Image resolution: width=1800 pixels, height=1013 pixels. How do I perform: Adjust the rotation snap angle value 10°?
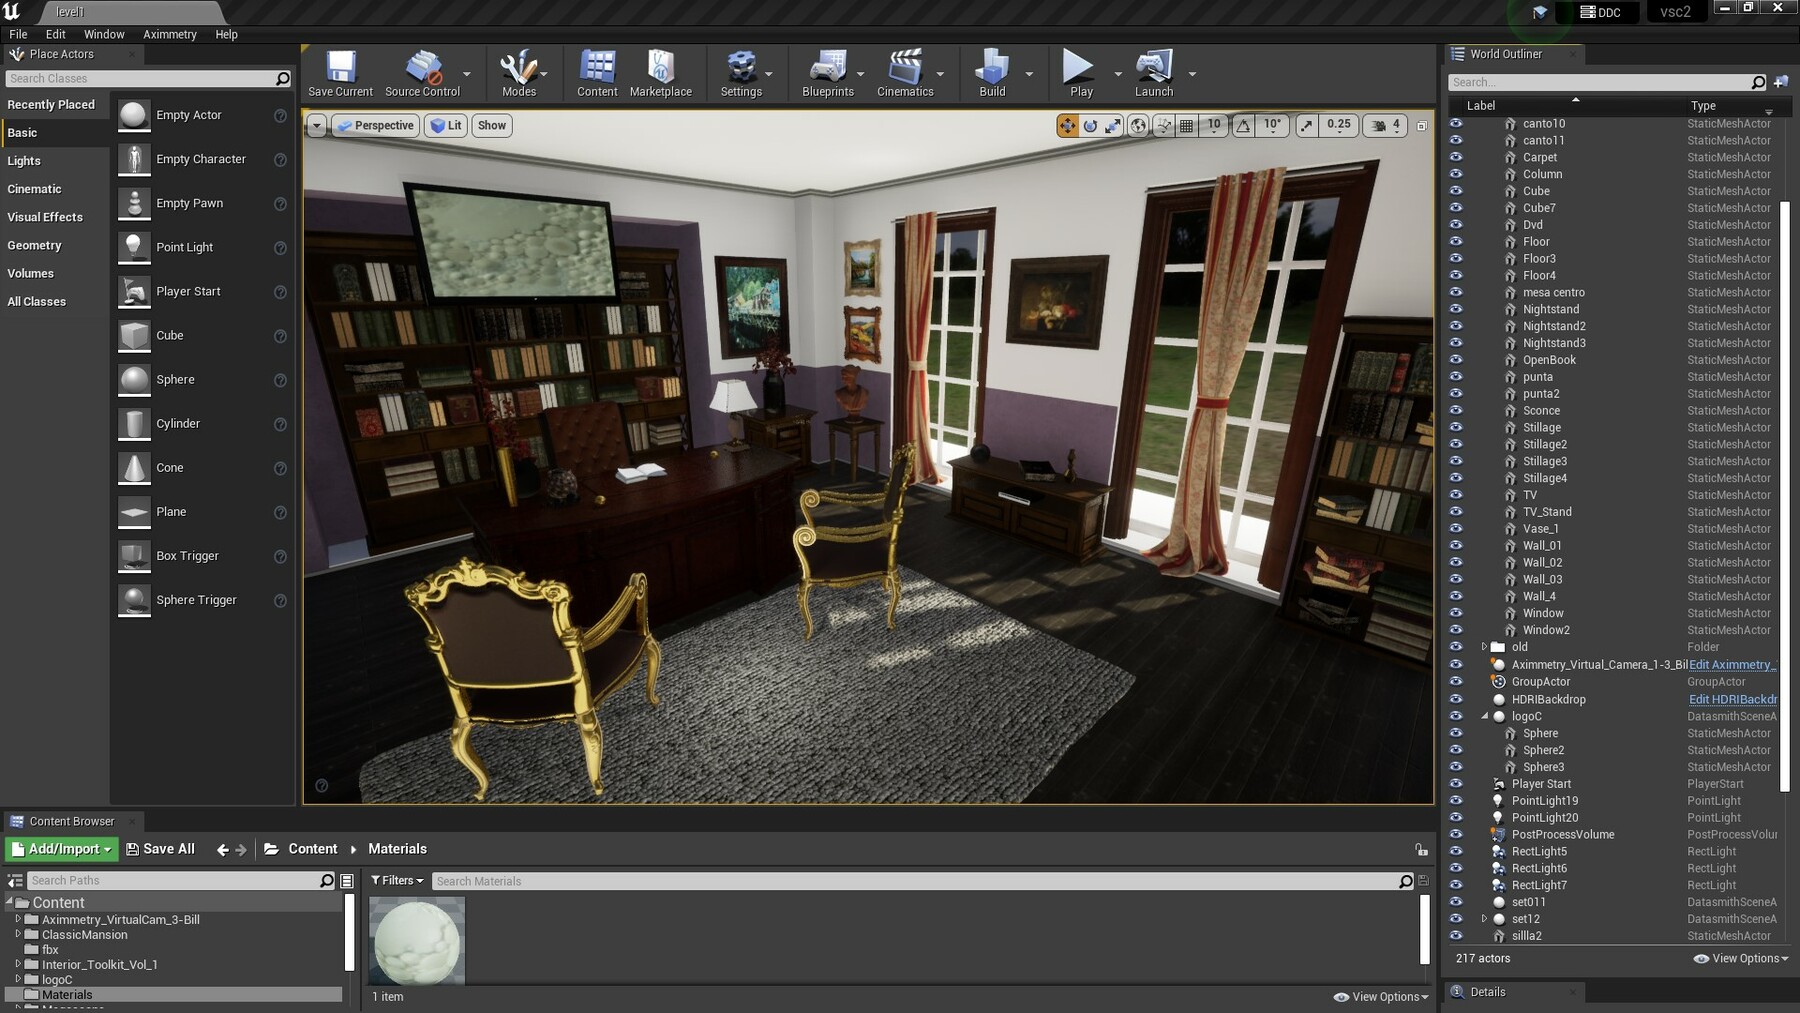click(1271, 125)
